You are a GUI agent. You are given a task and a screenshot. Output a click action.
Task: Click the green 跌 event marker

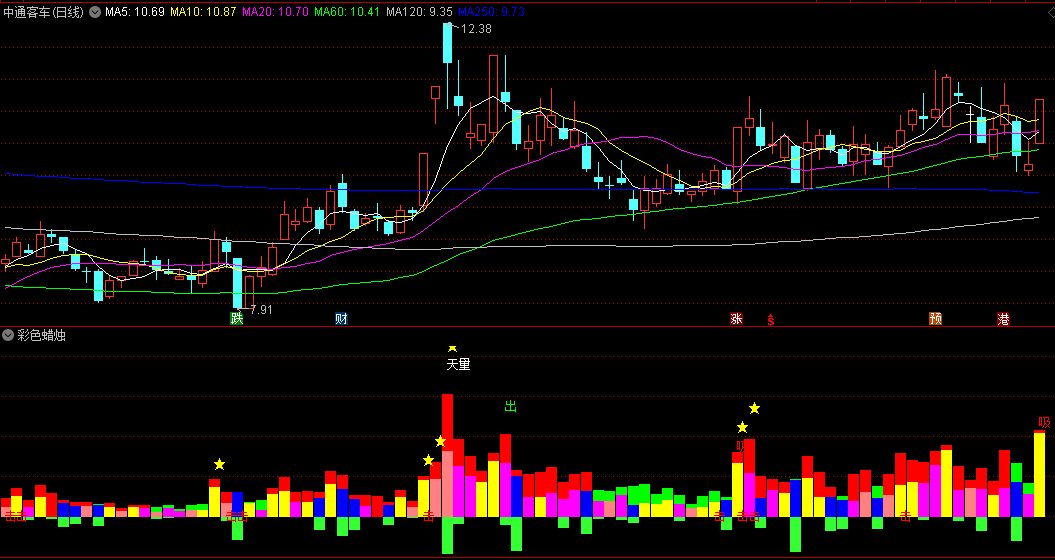click(236, 319)
